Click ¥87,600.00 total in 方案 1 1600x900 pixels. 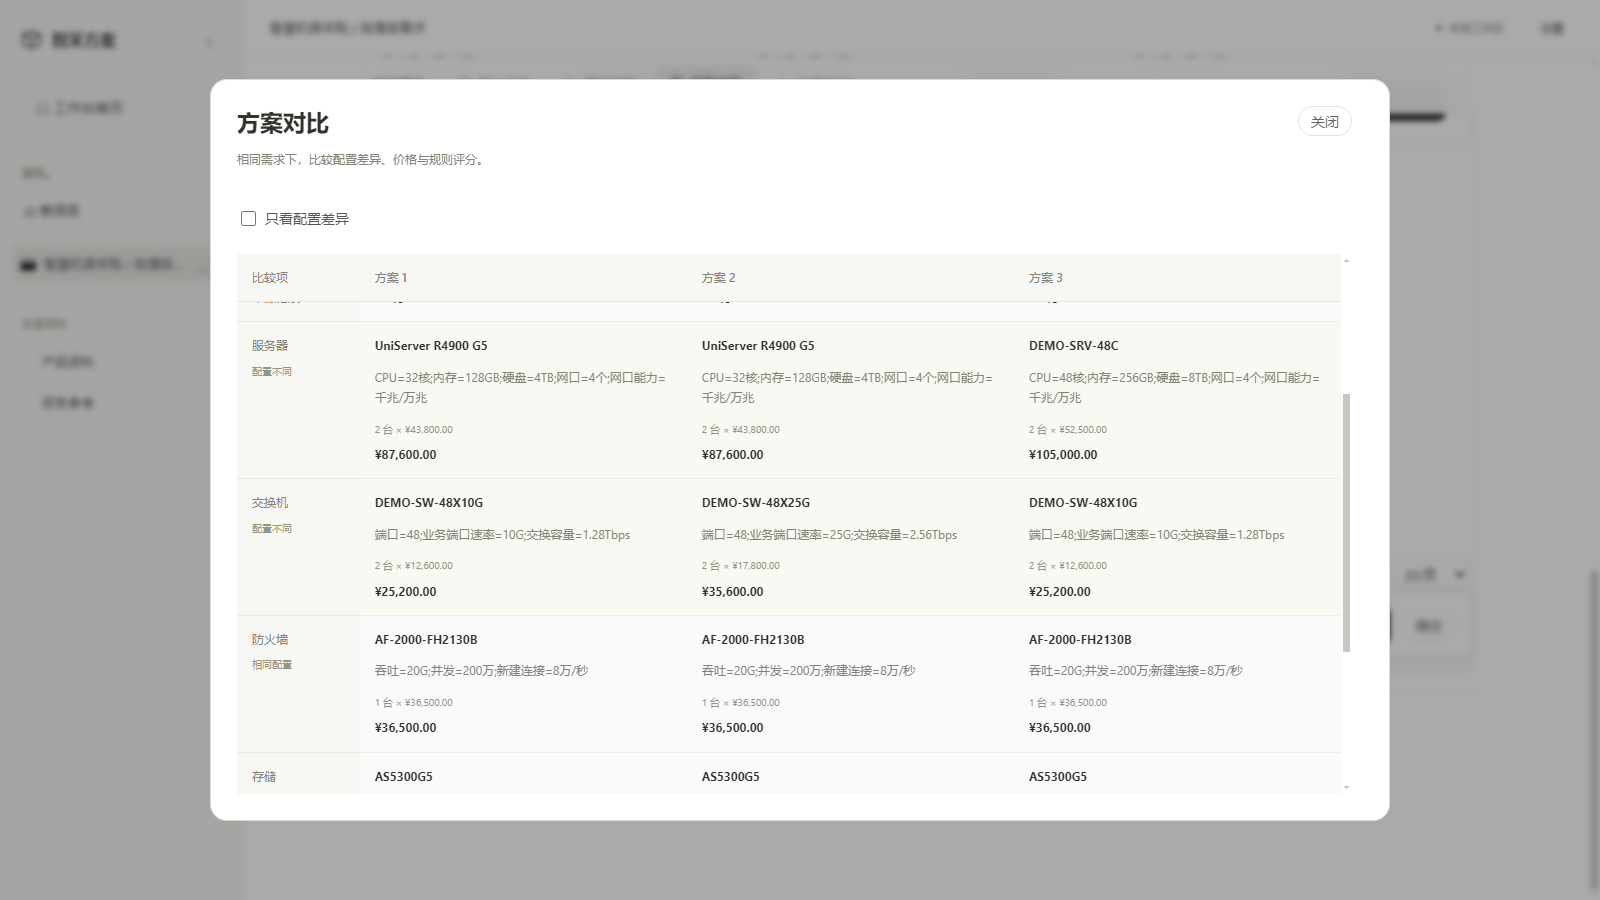405,455
